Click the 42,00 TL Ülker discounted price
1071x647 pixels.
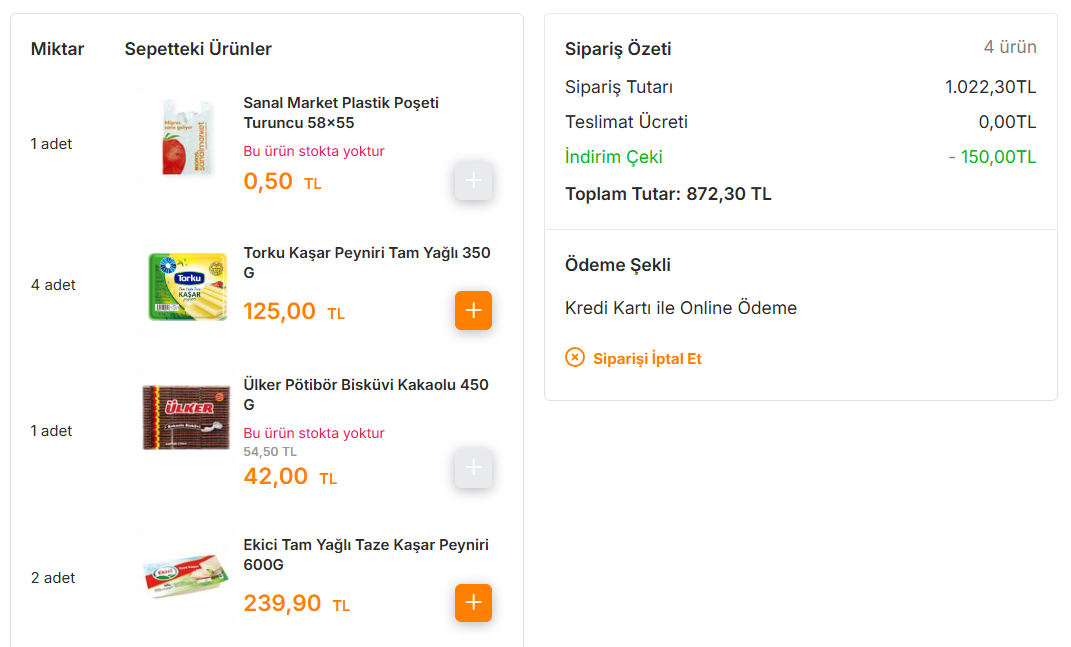pos(290,476)
